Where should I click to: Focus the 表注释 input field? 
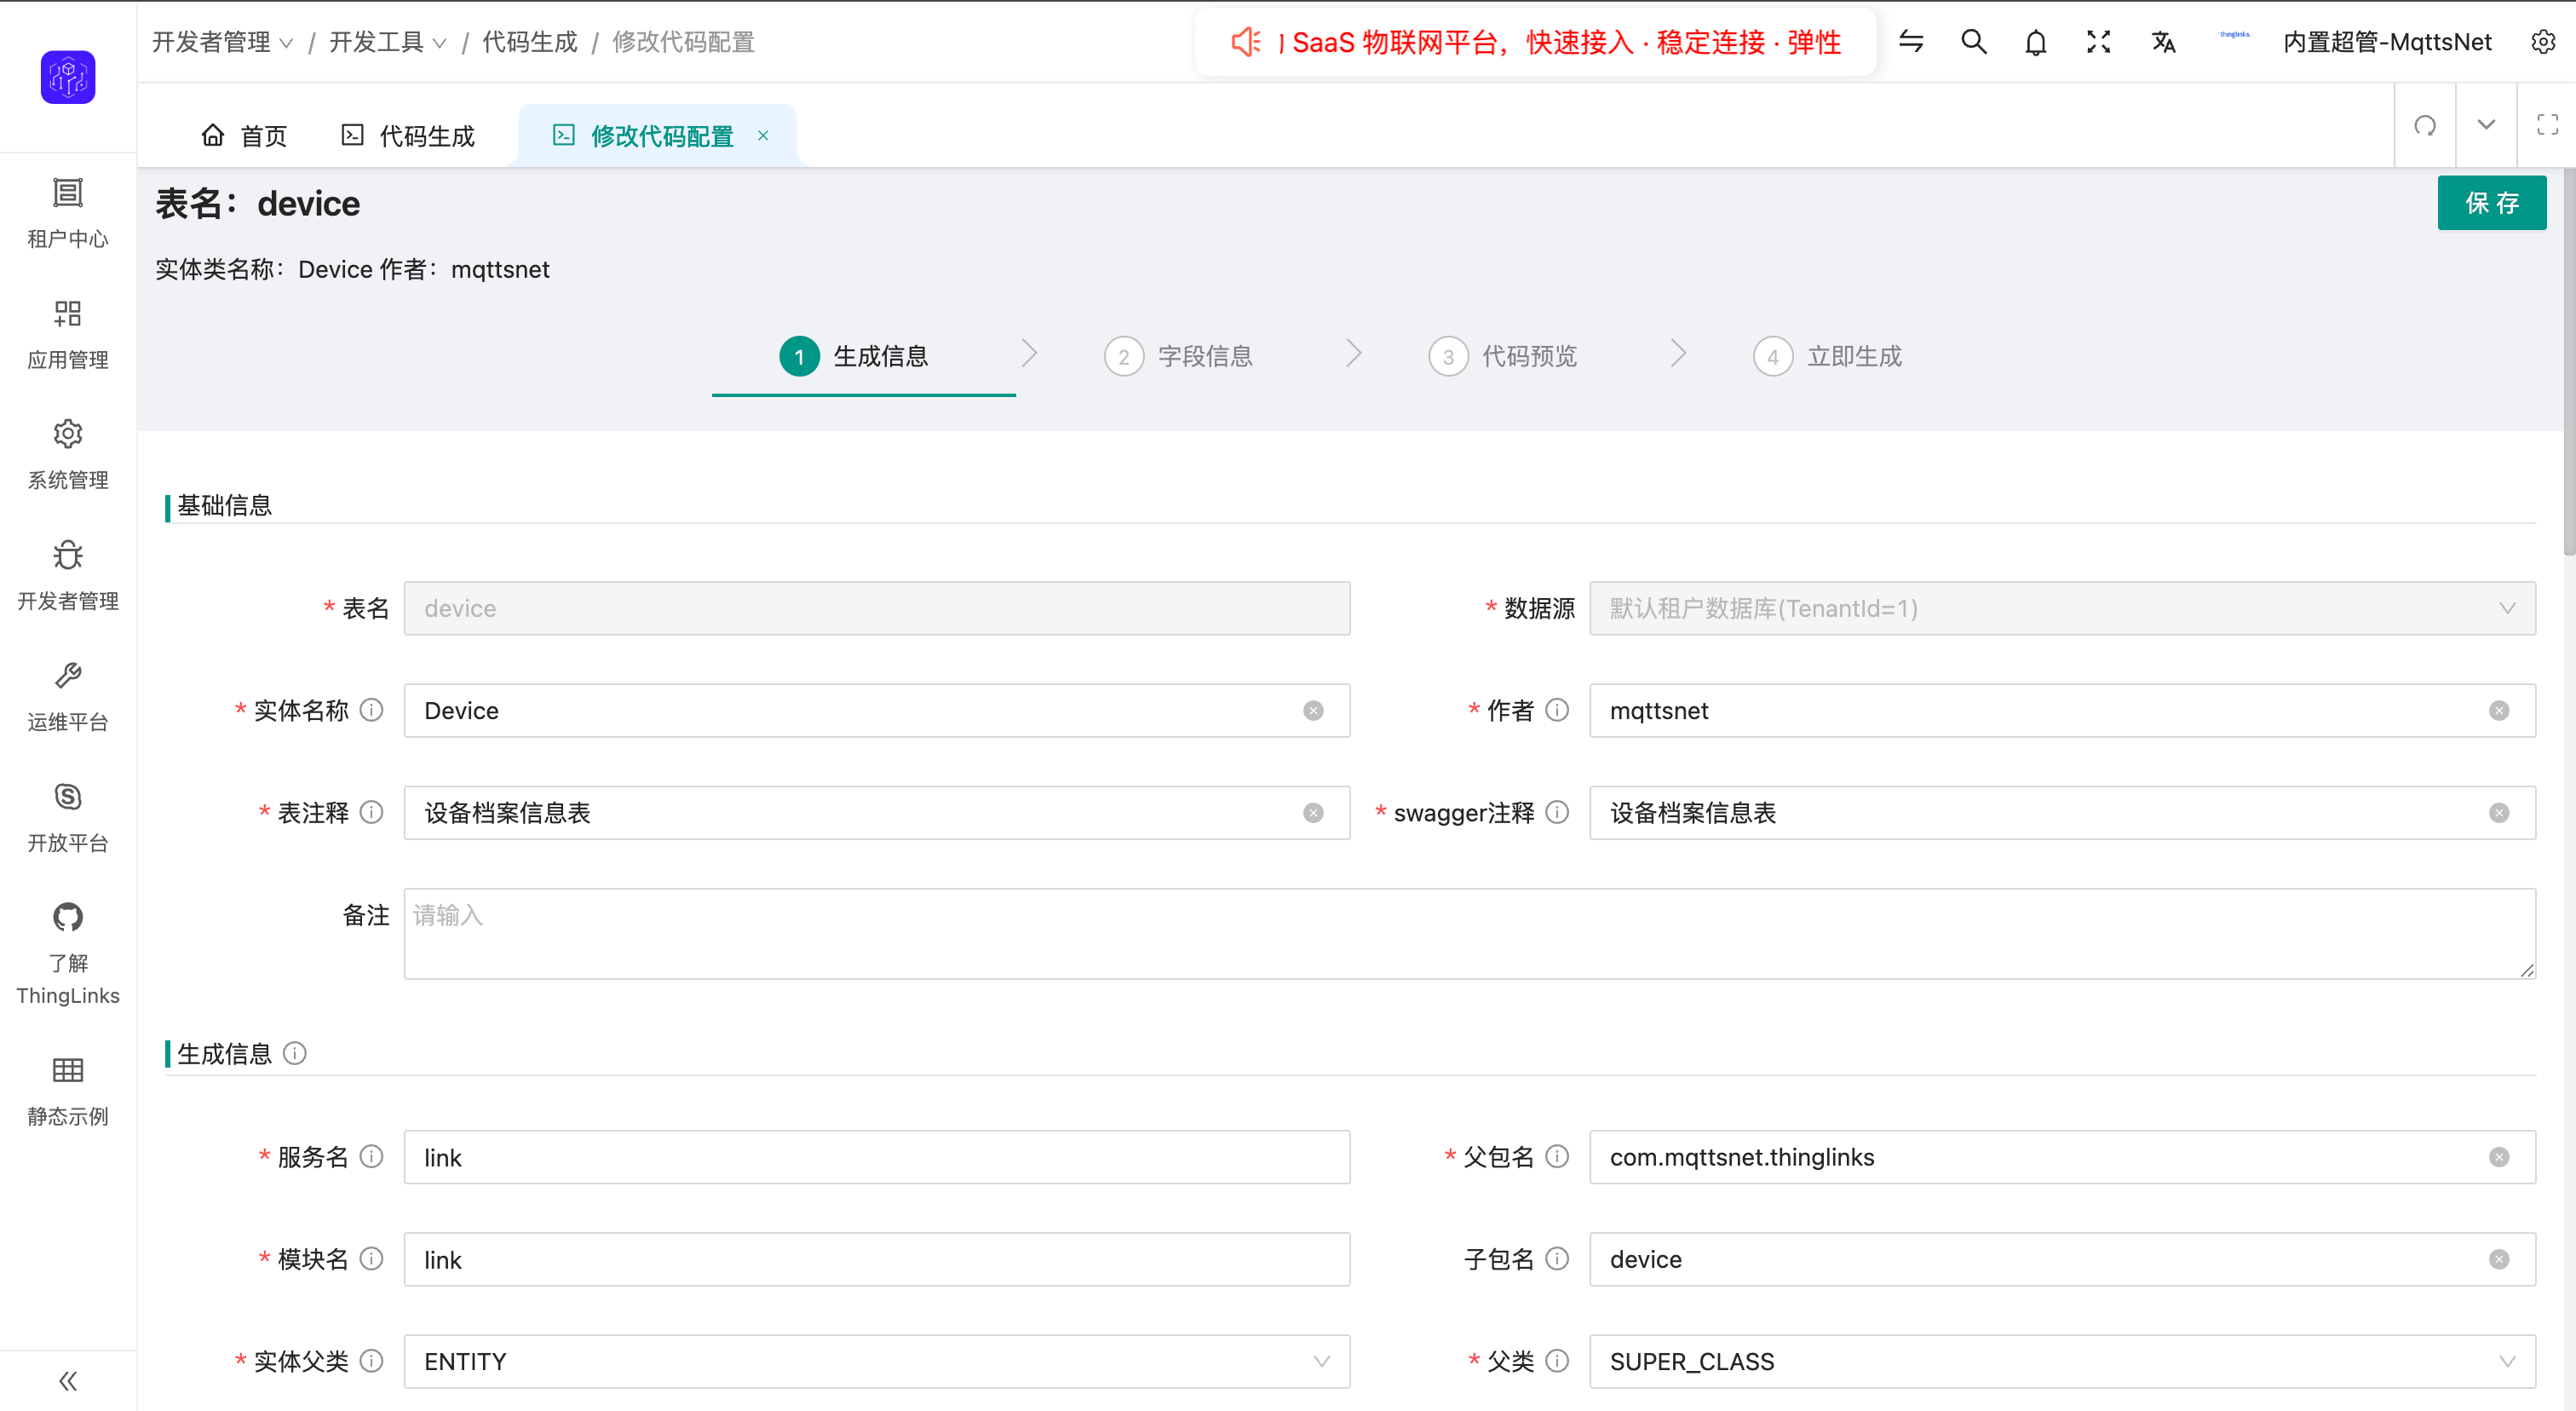876,812
